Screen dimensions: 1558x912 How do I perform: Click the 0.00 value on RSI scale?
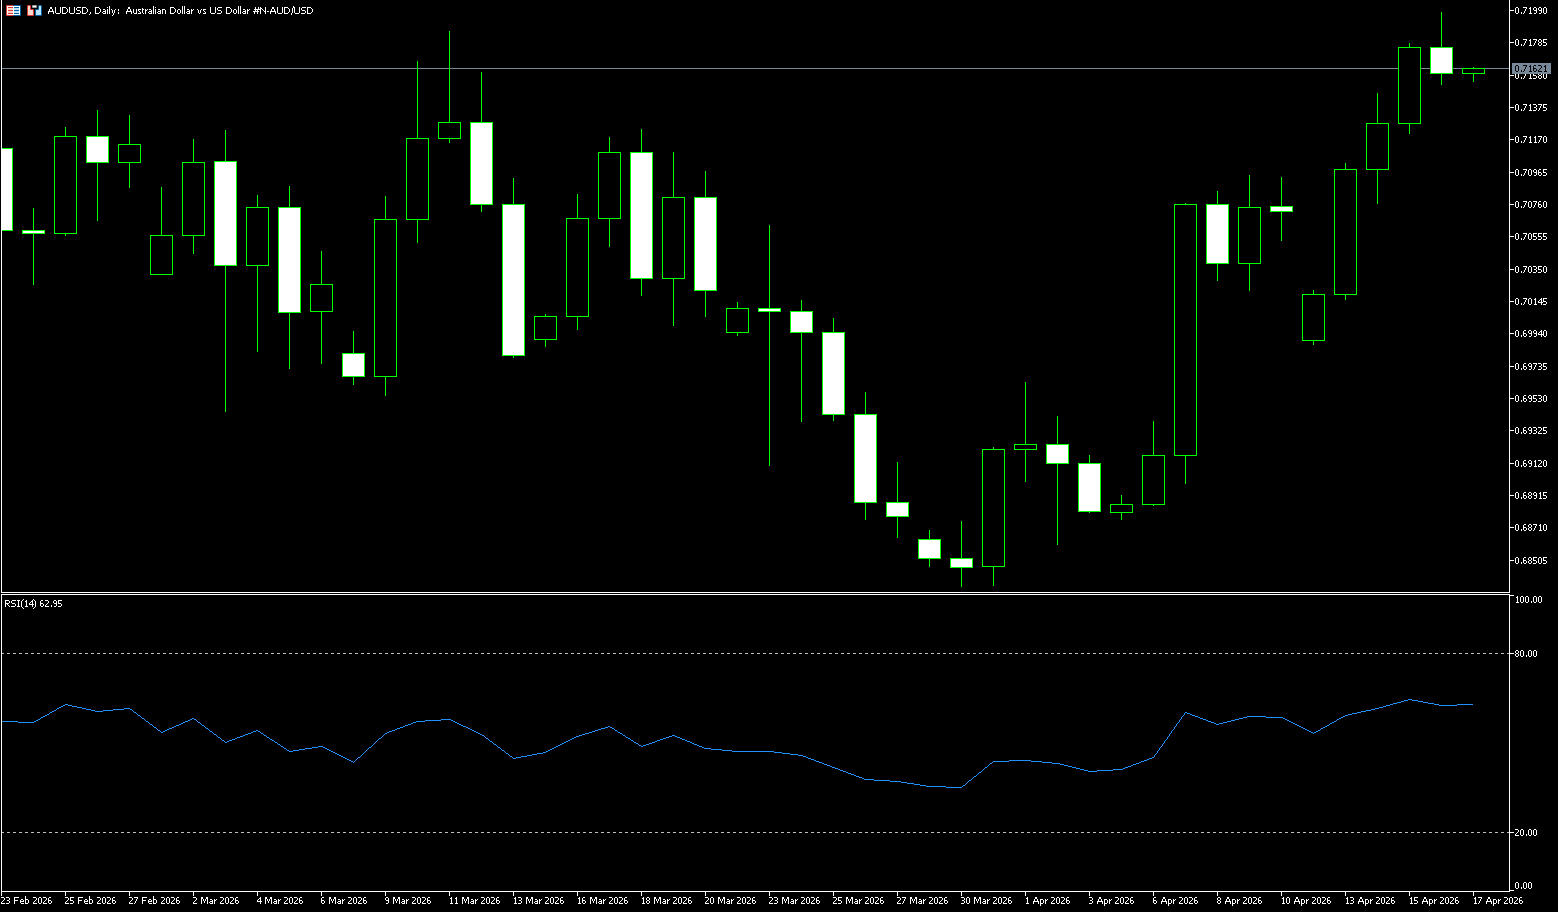1524,886
